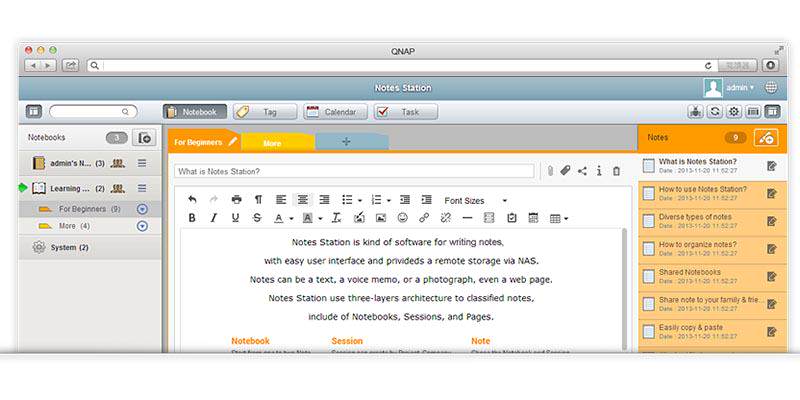Add a new section with the plus tab
This screenshot has width=800, height=400.
point(352,142)
